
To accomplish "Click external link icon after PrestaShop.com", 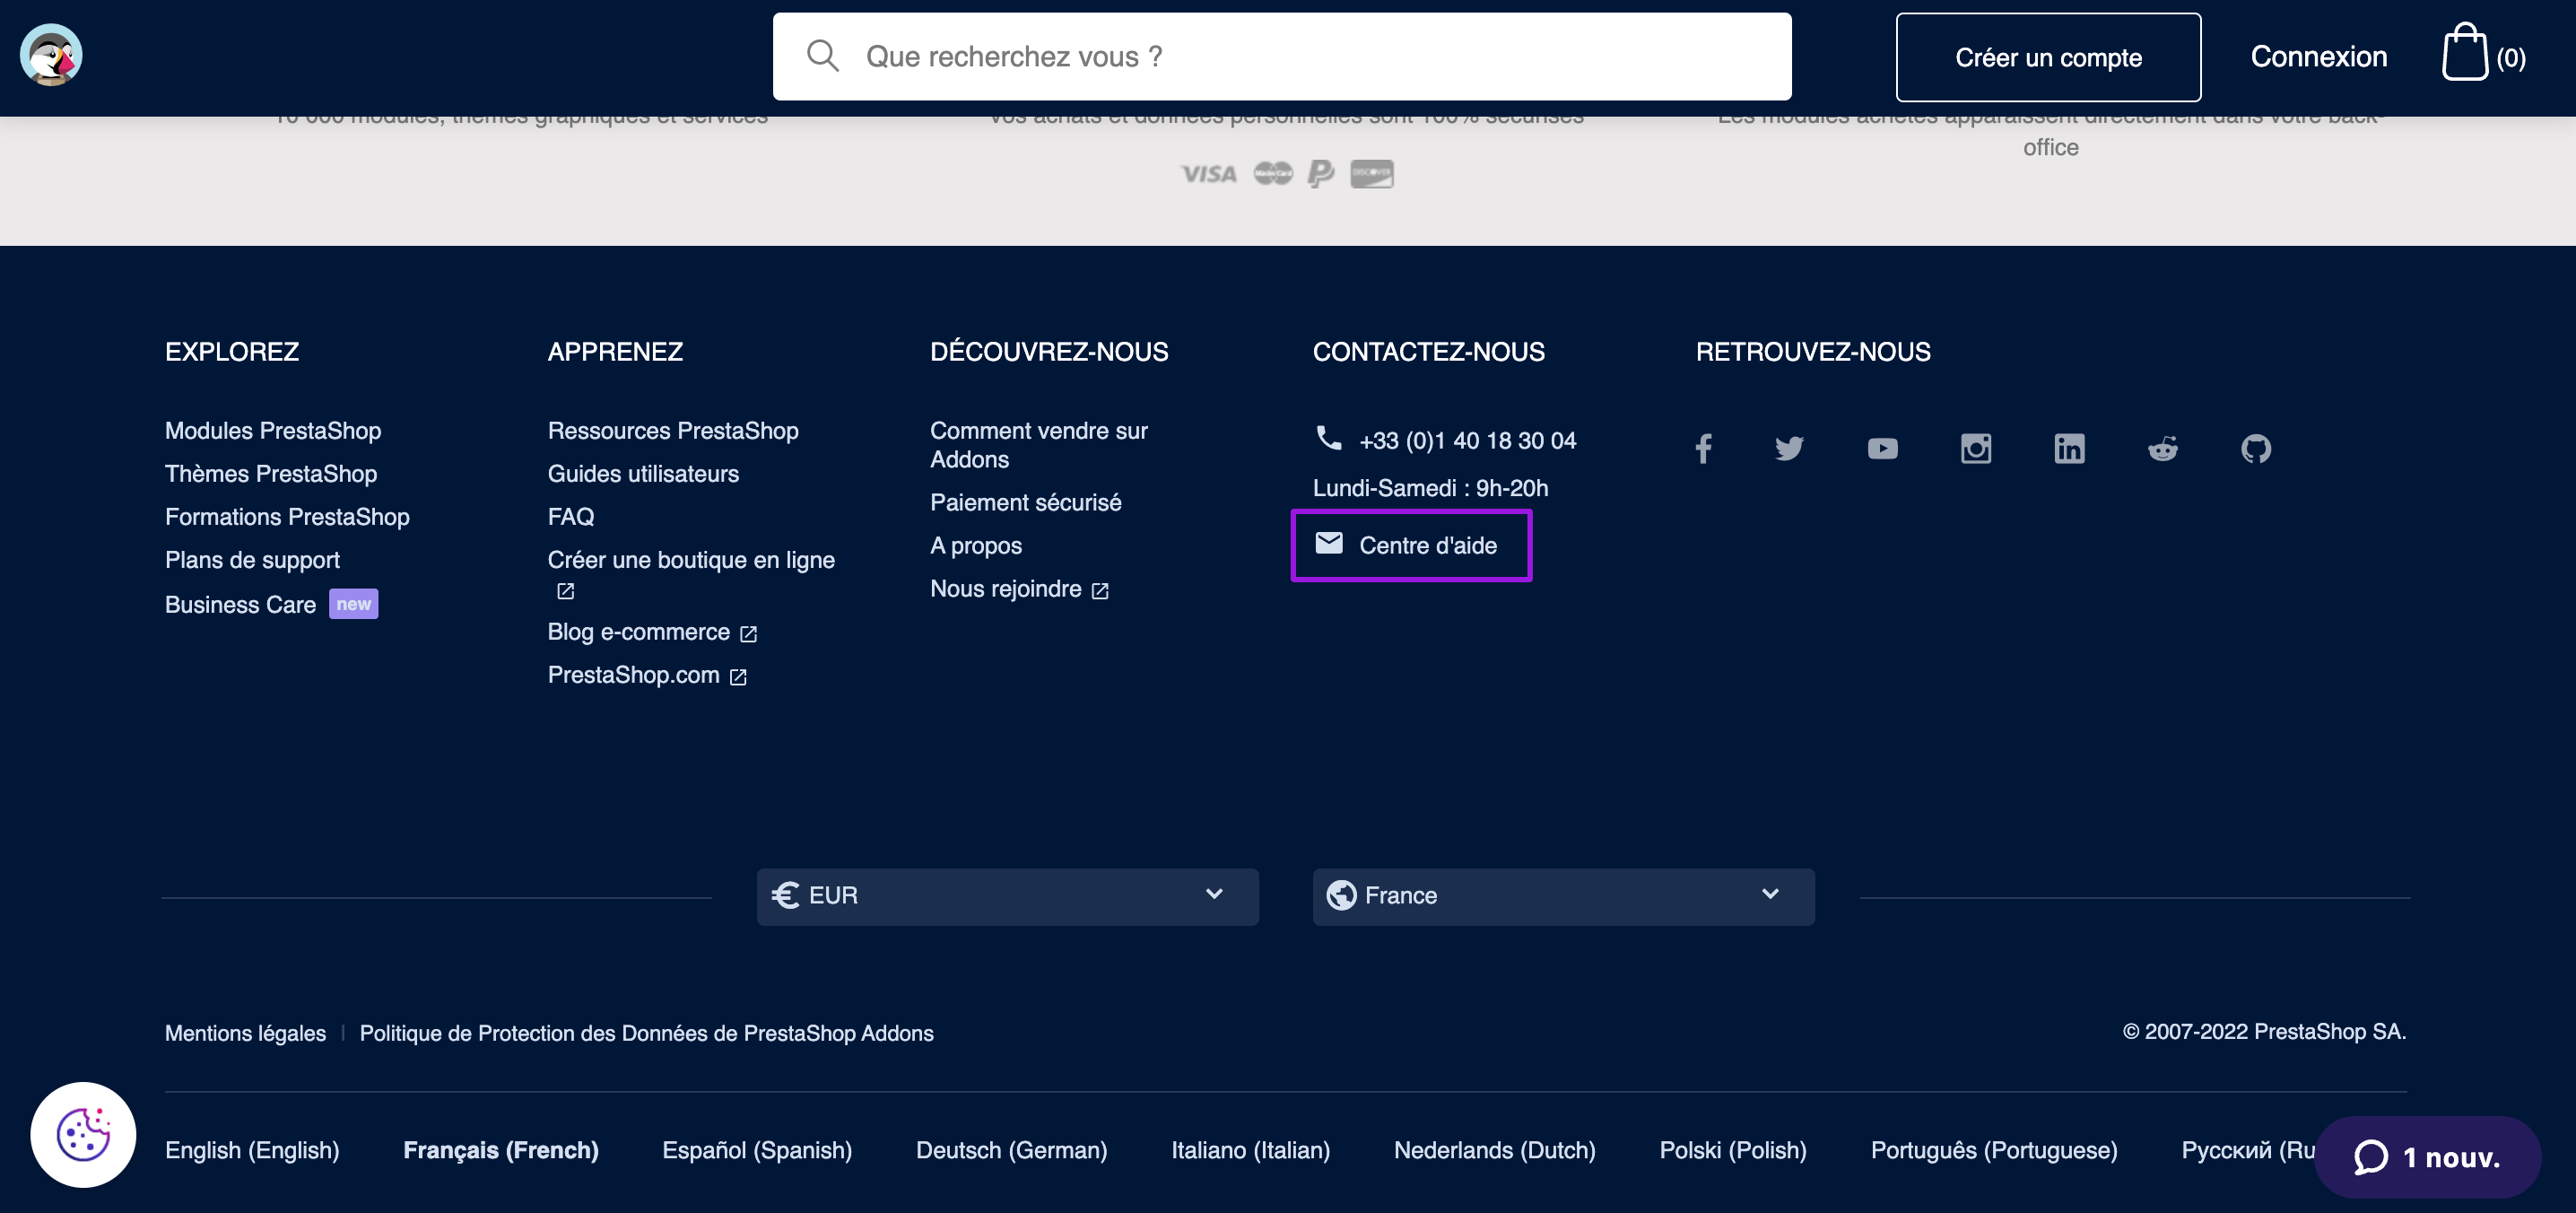I will 738,677.
